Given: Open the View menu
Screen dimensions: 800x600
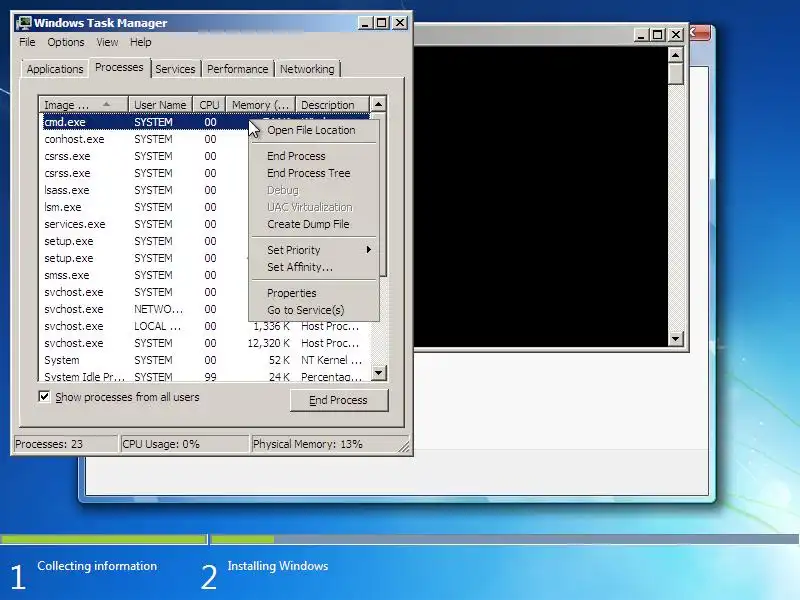Looking at the screenshot, I should coord(107,42).
